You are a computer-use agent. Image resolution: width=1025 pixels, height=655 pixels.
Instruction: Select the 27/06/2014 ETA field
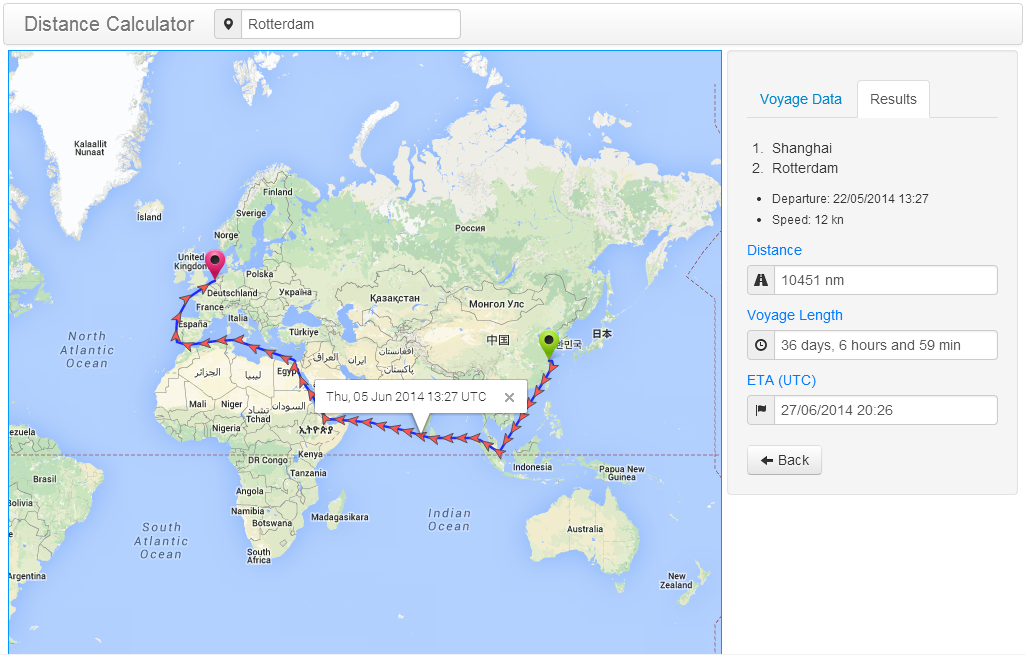coord(886,410)
